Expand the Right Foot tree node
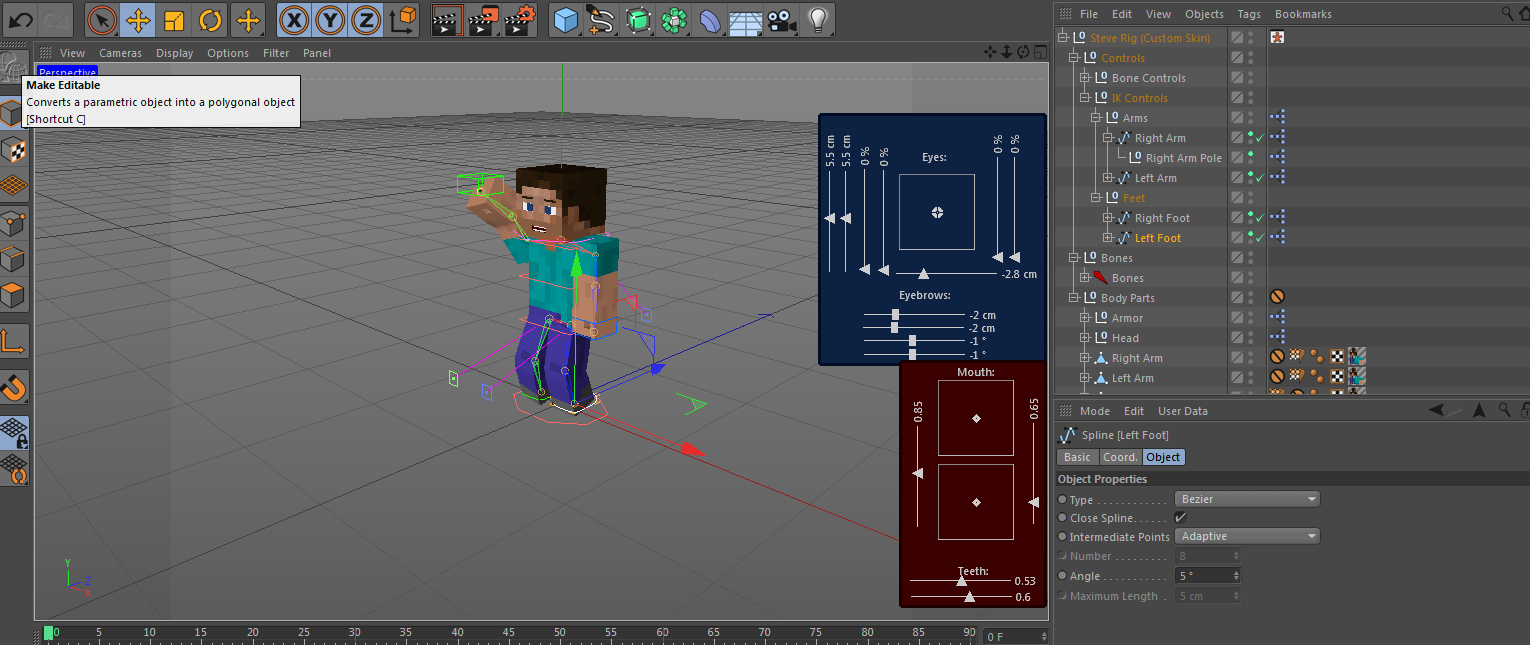The width and height of the screenshot is (1530, 645). coord(1107,218)
